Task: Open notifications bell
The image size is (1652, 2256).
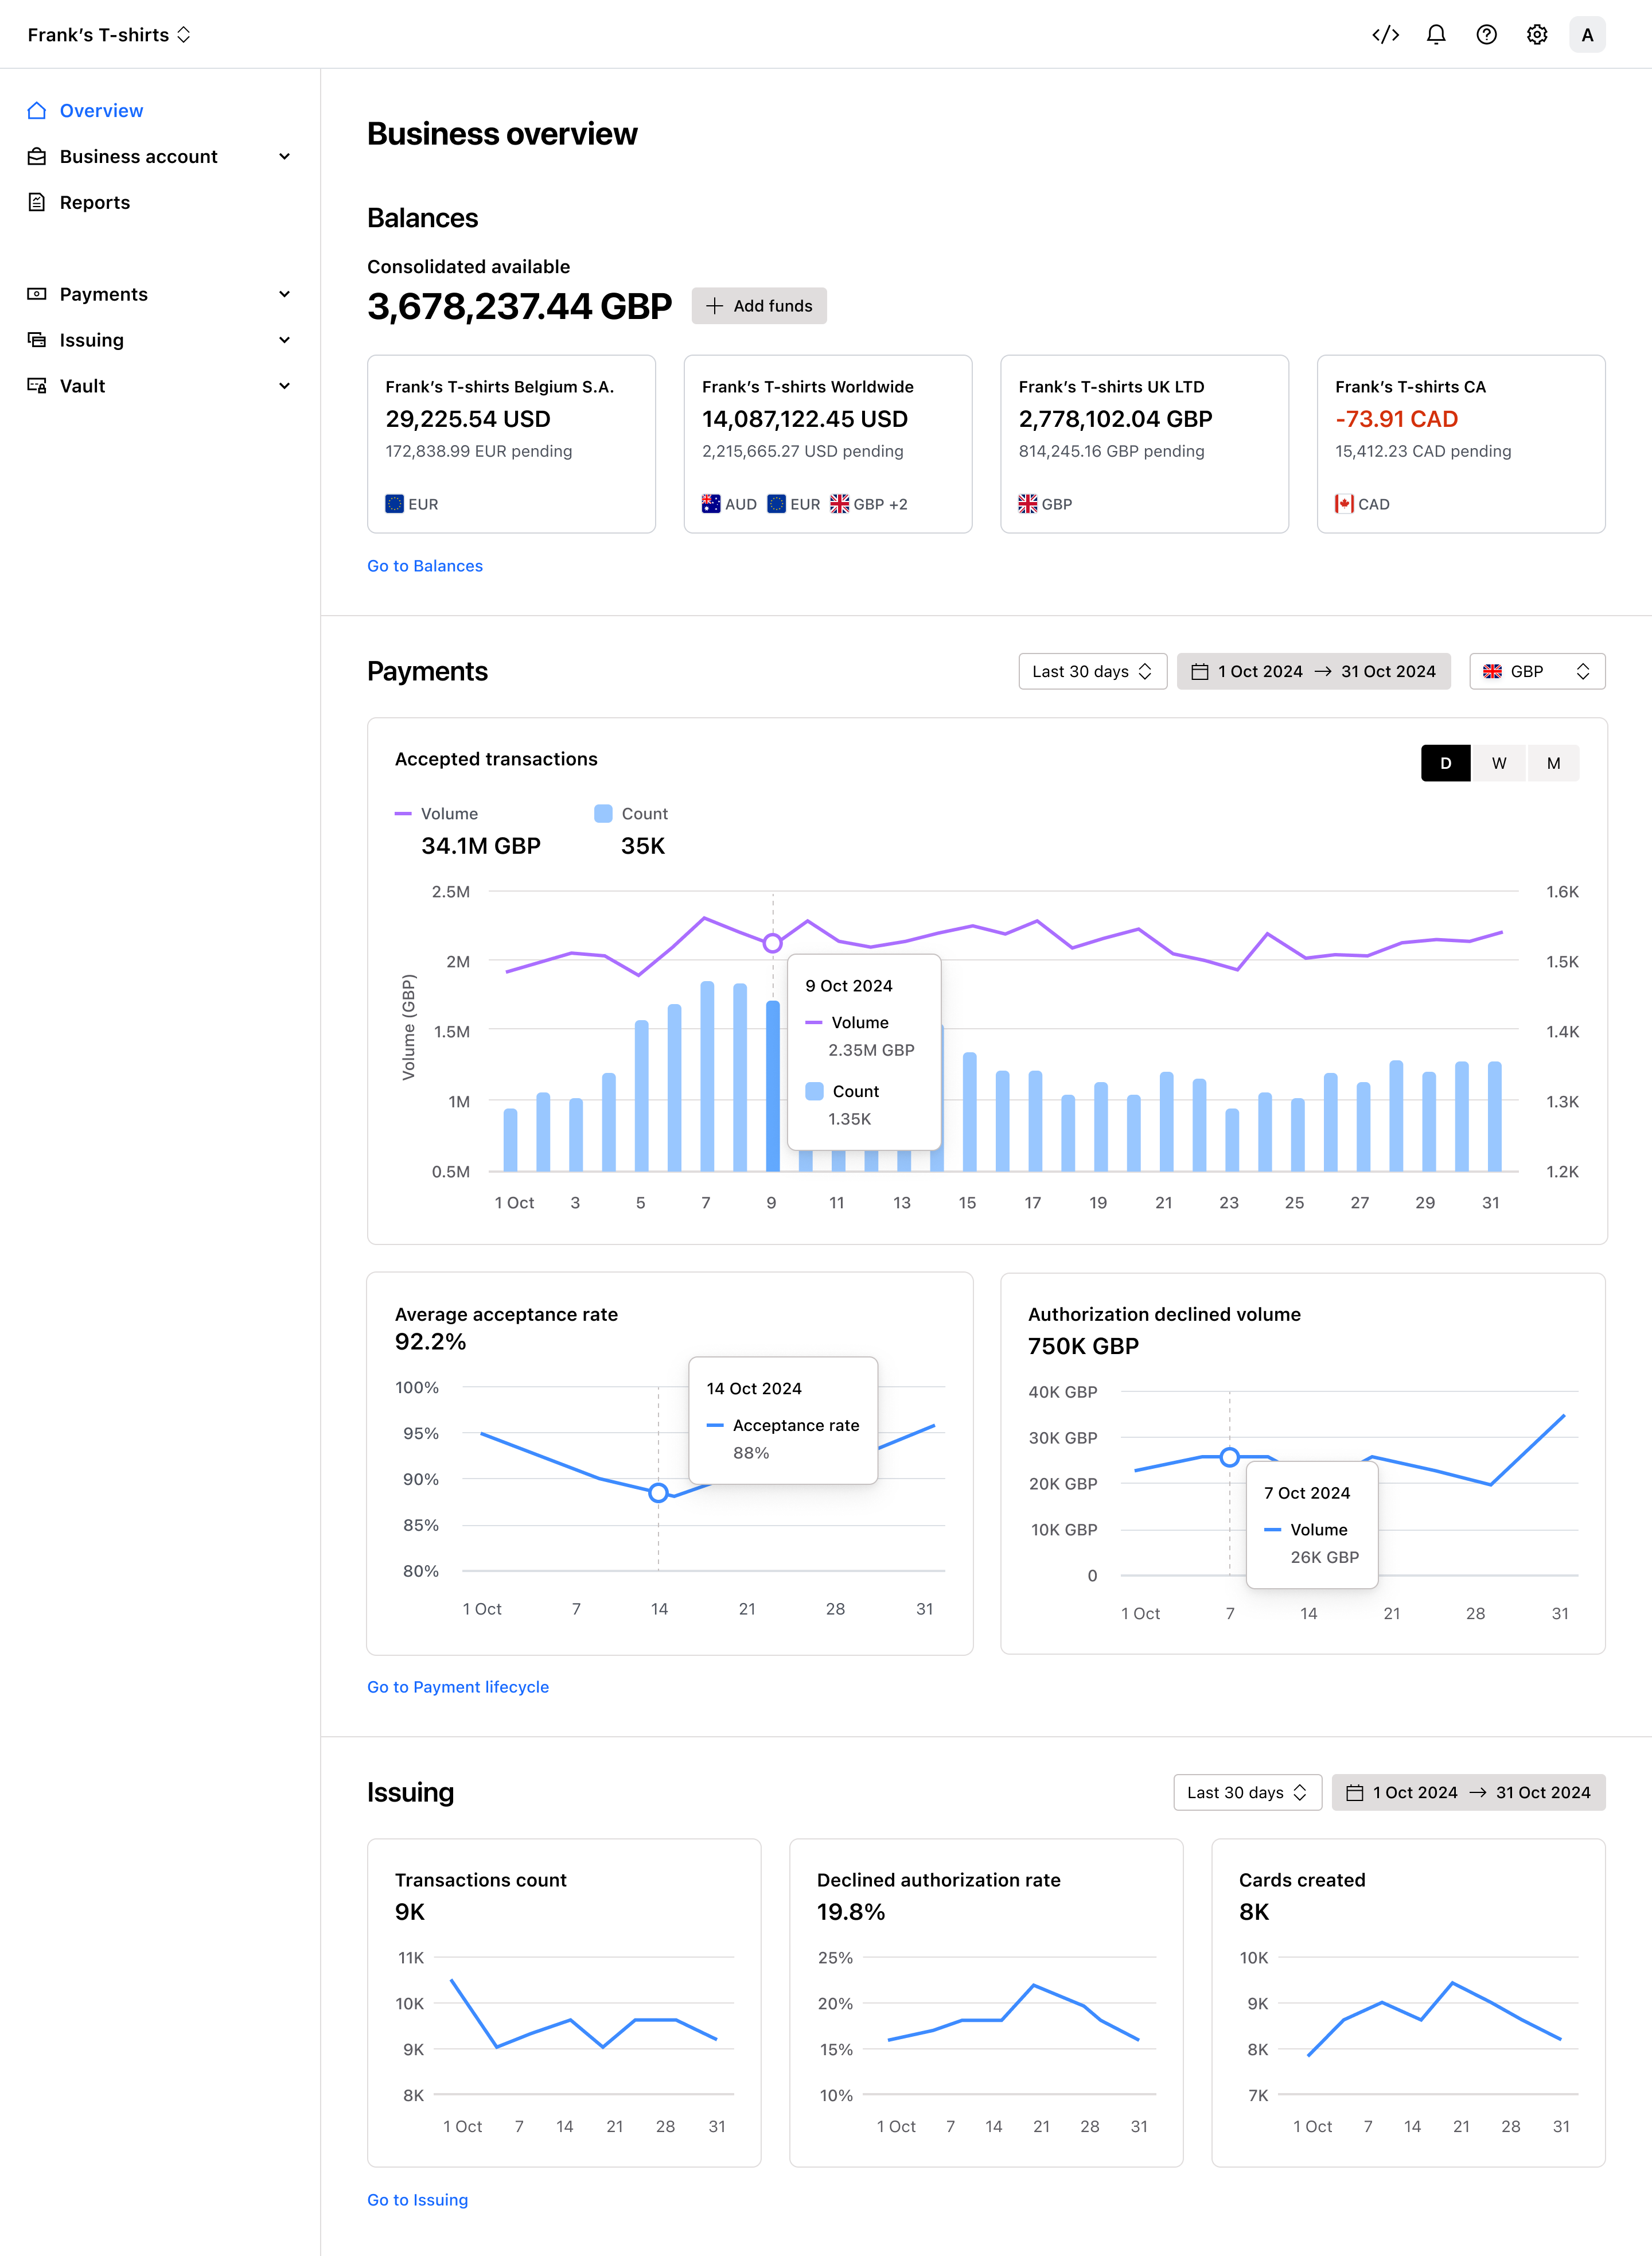Action: tap(1436, 35)
